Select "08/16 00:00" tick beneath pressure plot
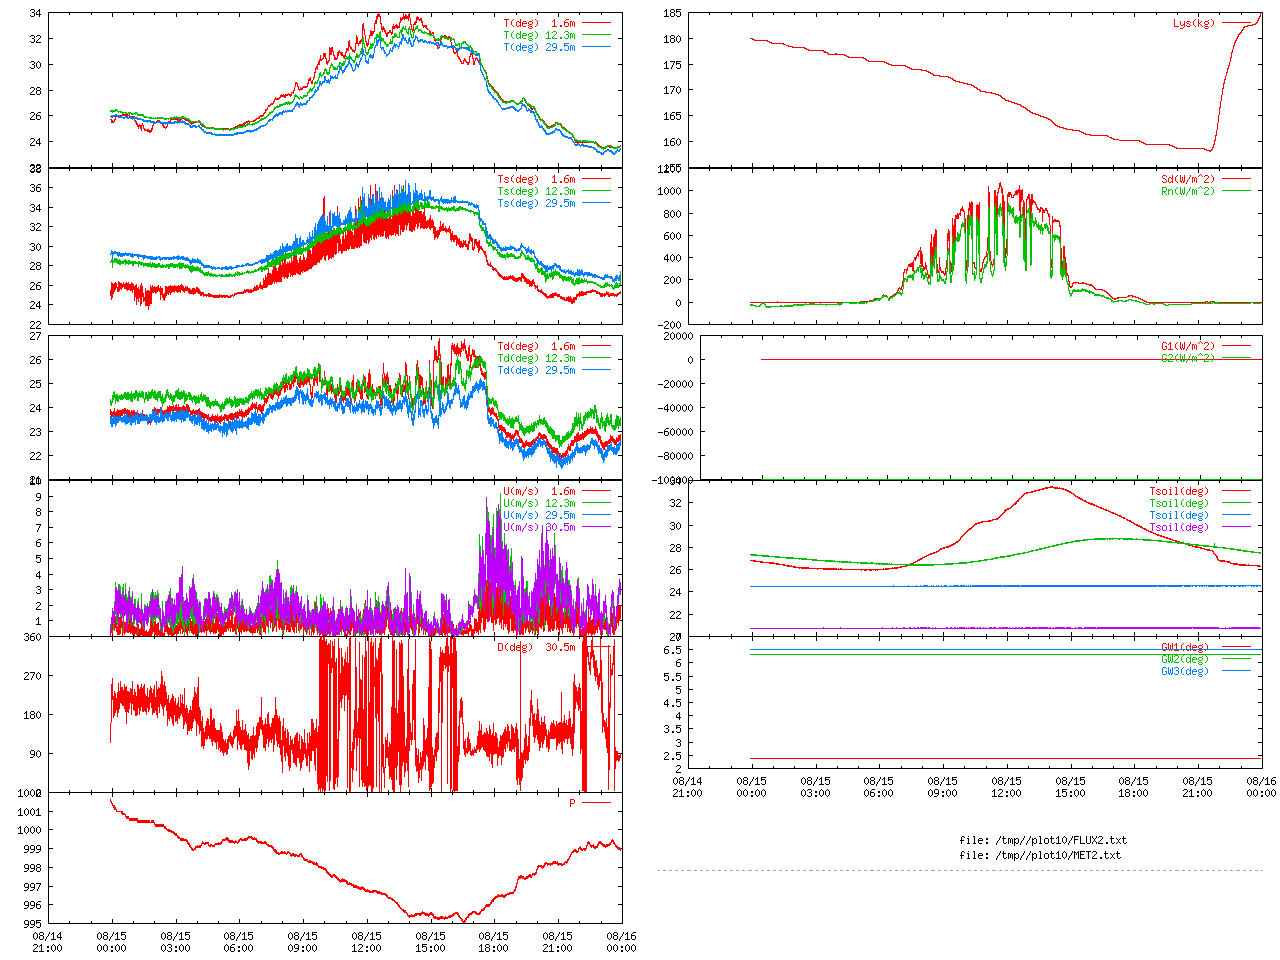This screenshot has width=1280, height=960. click(x=621, y=942)
